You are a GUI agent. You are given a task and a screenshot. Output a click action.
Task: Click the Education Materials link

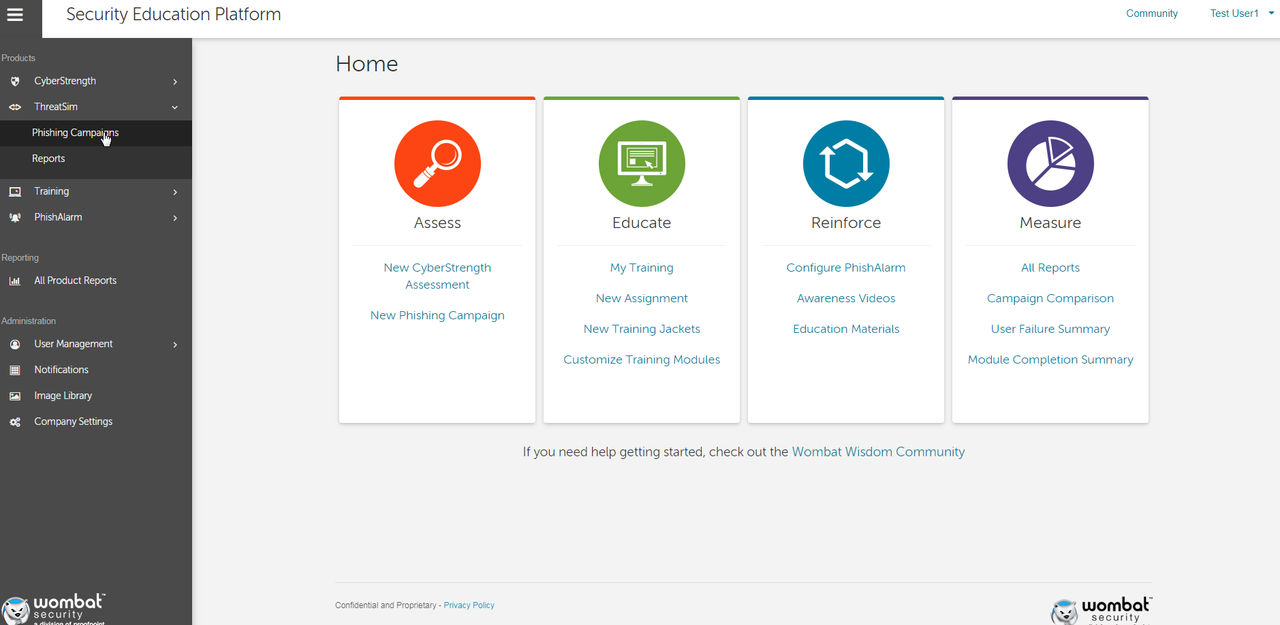[x=846, y=329]
